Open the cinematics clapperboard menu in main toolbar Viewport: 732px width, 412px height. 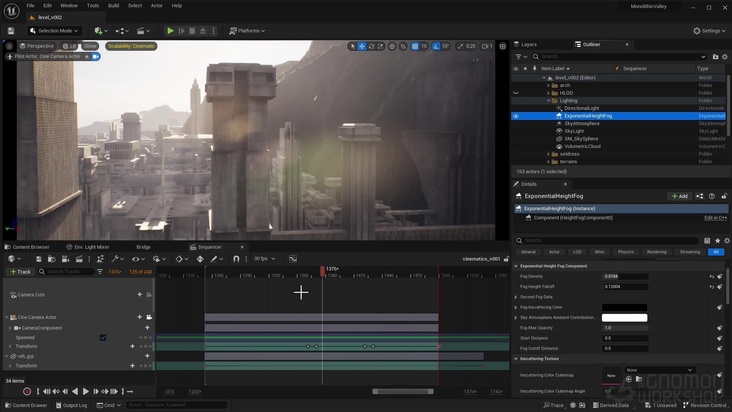click(143, 31)
